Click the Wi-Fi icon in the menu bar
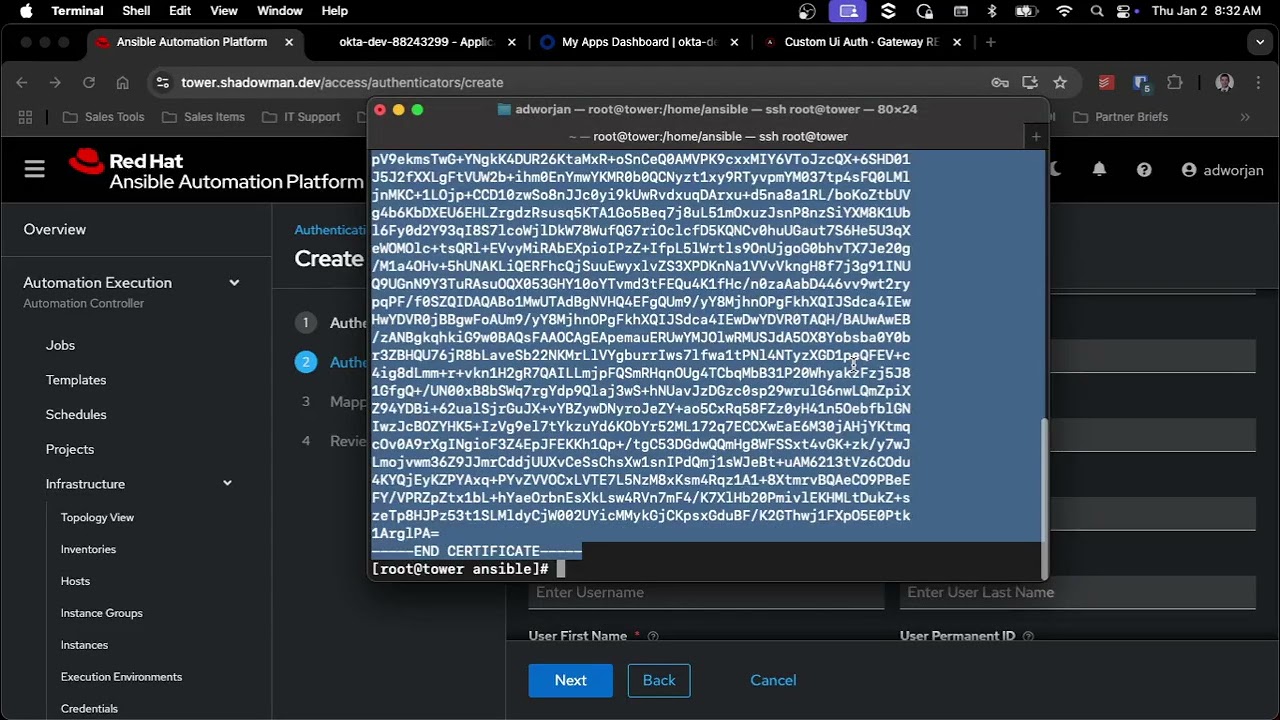This screenshot has height=720, width=1280. click(x=1064, y=11)
